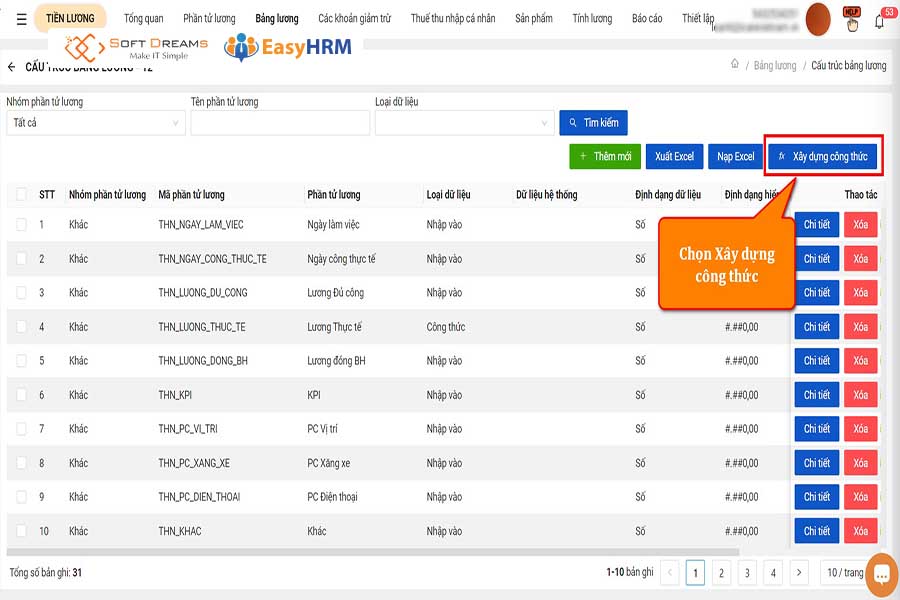The width and height of the screenshot is (900, 600).
Task: Open the Thuế thu nhập cá nhân menu
Action: 455,18
